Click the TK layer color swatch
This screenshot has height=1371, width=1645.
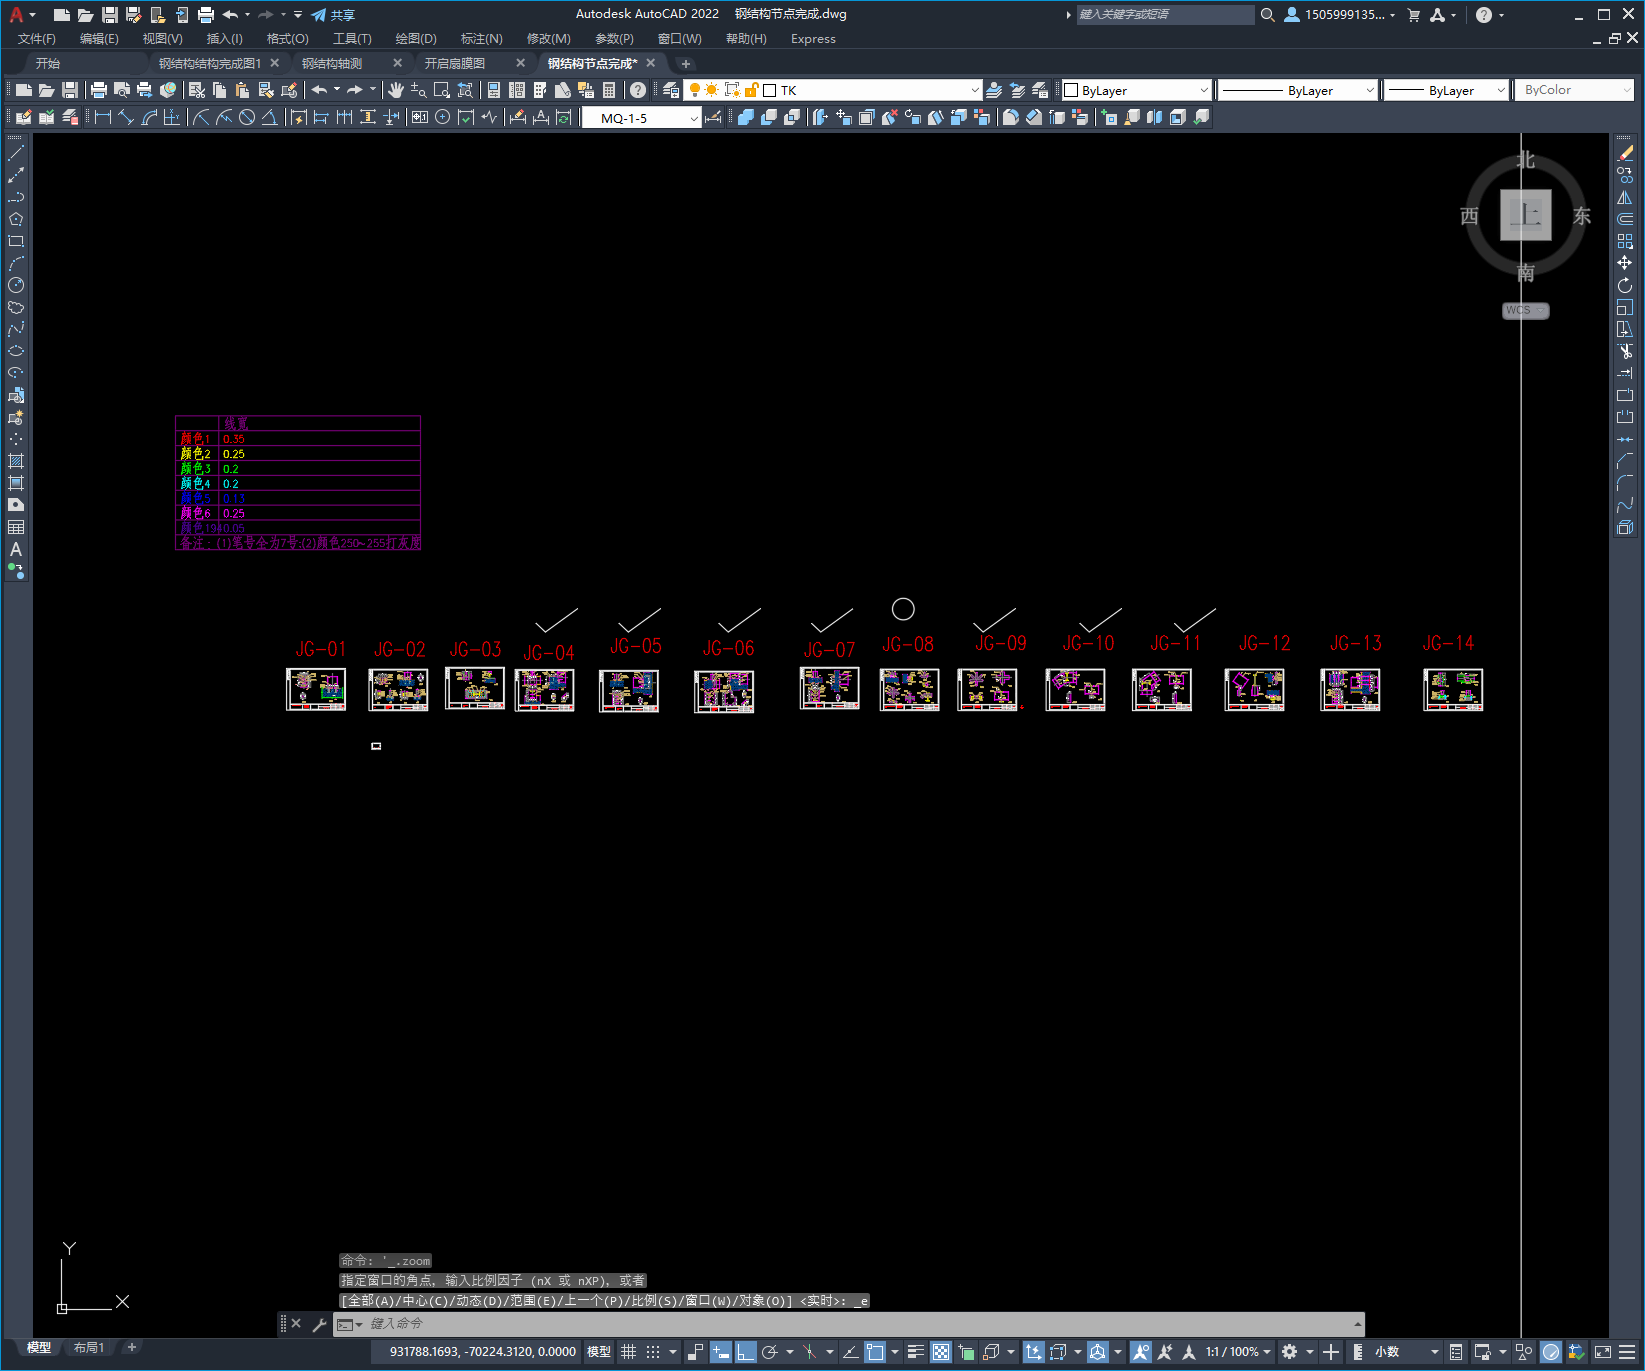coord(770,90)
